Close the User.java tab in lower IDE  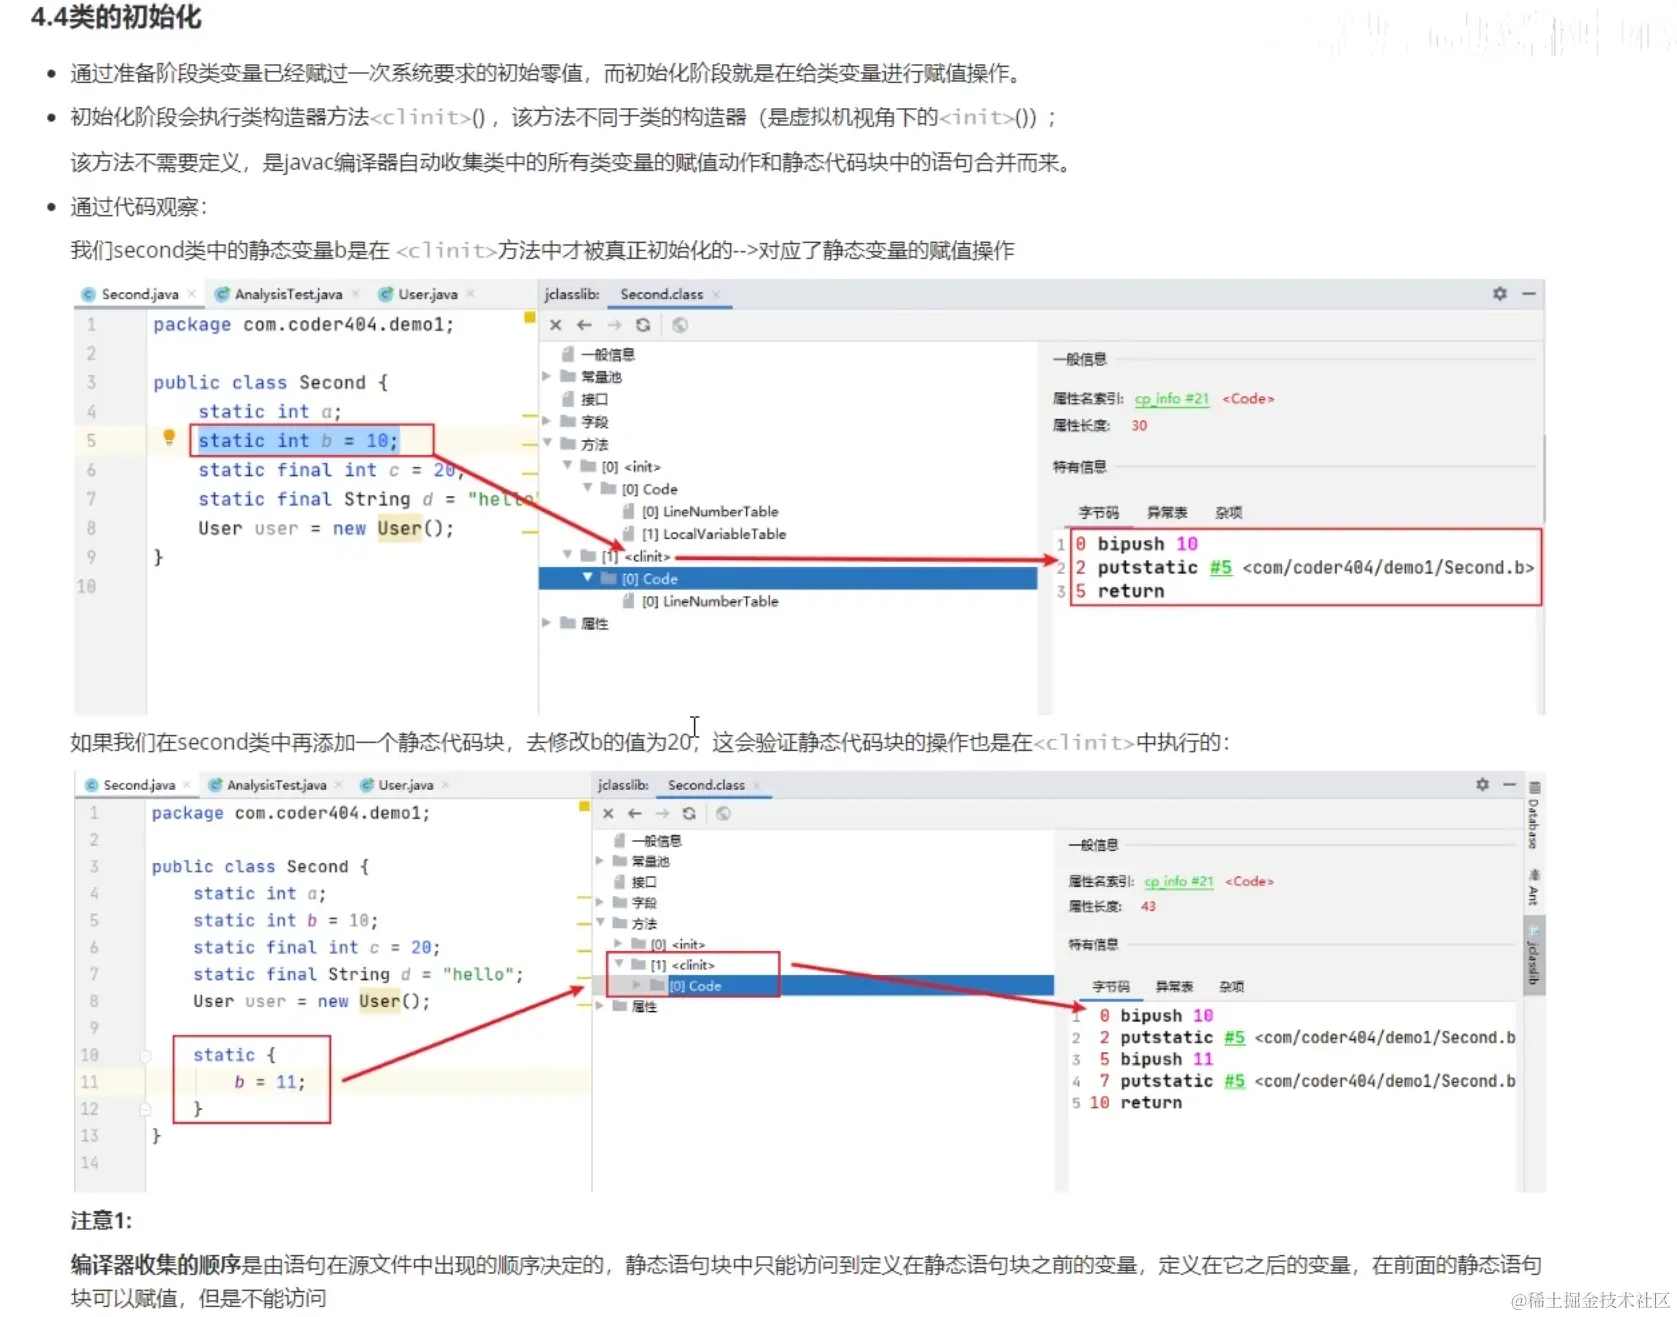pyautogui.click(x=445, y=785)
